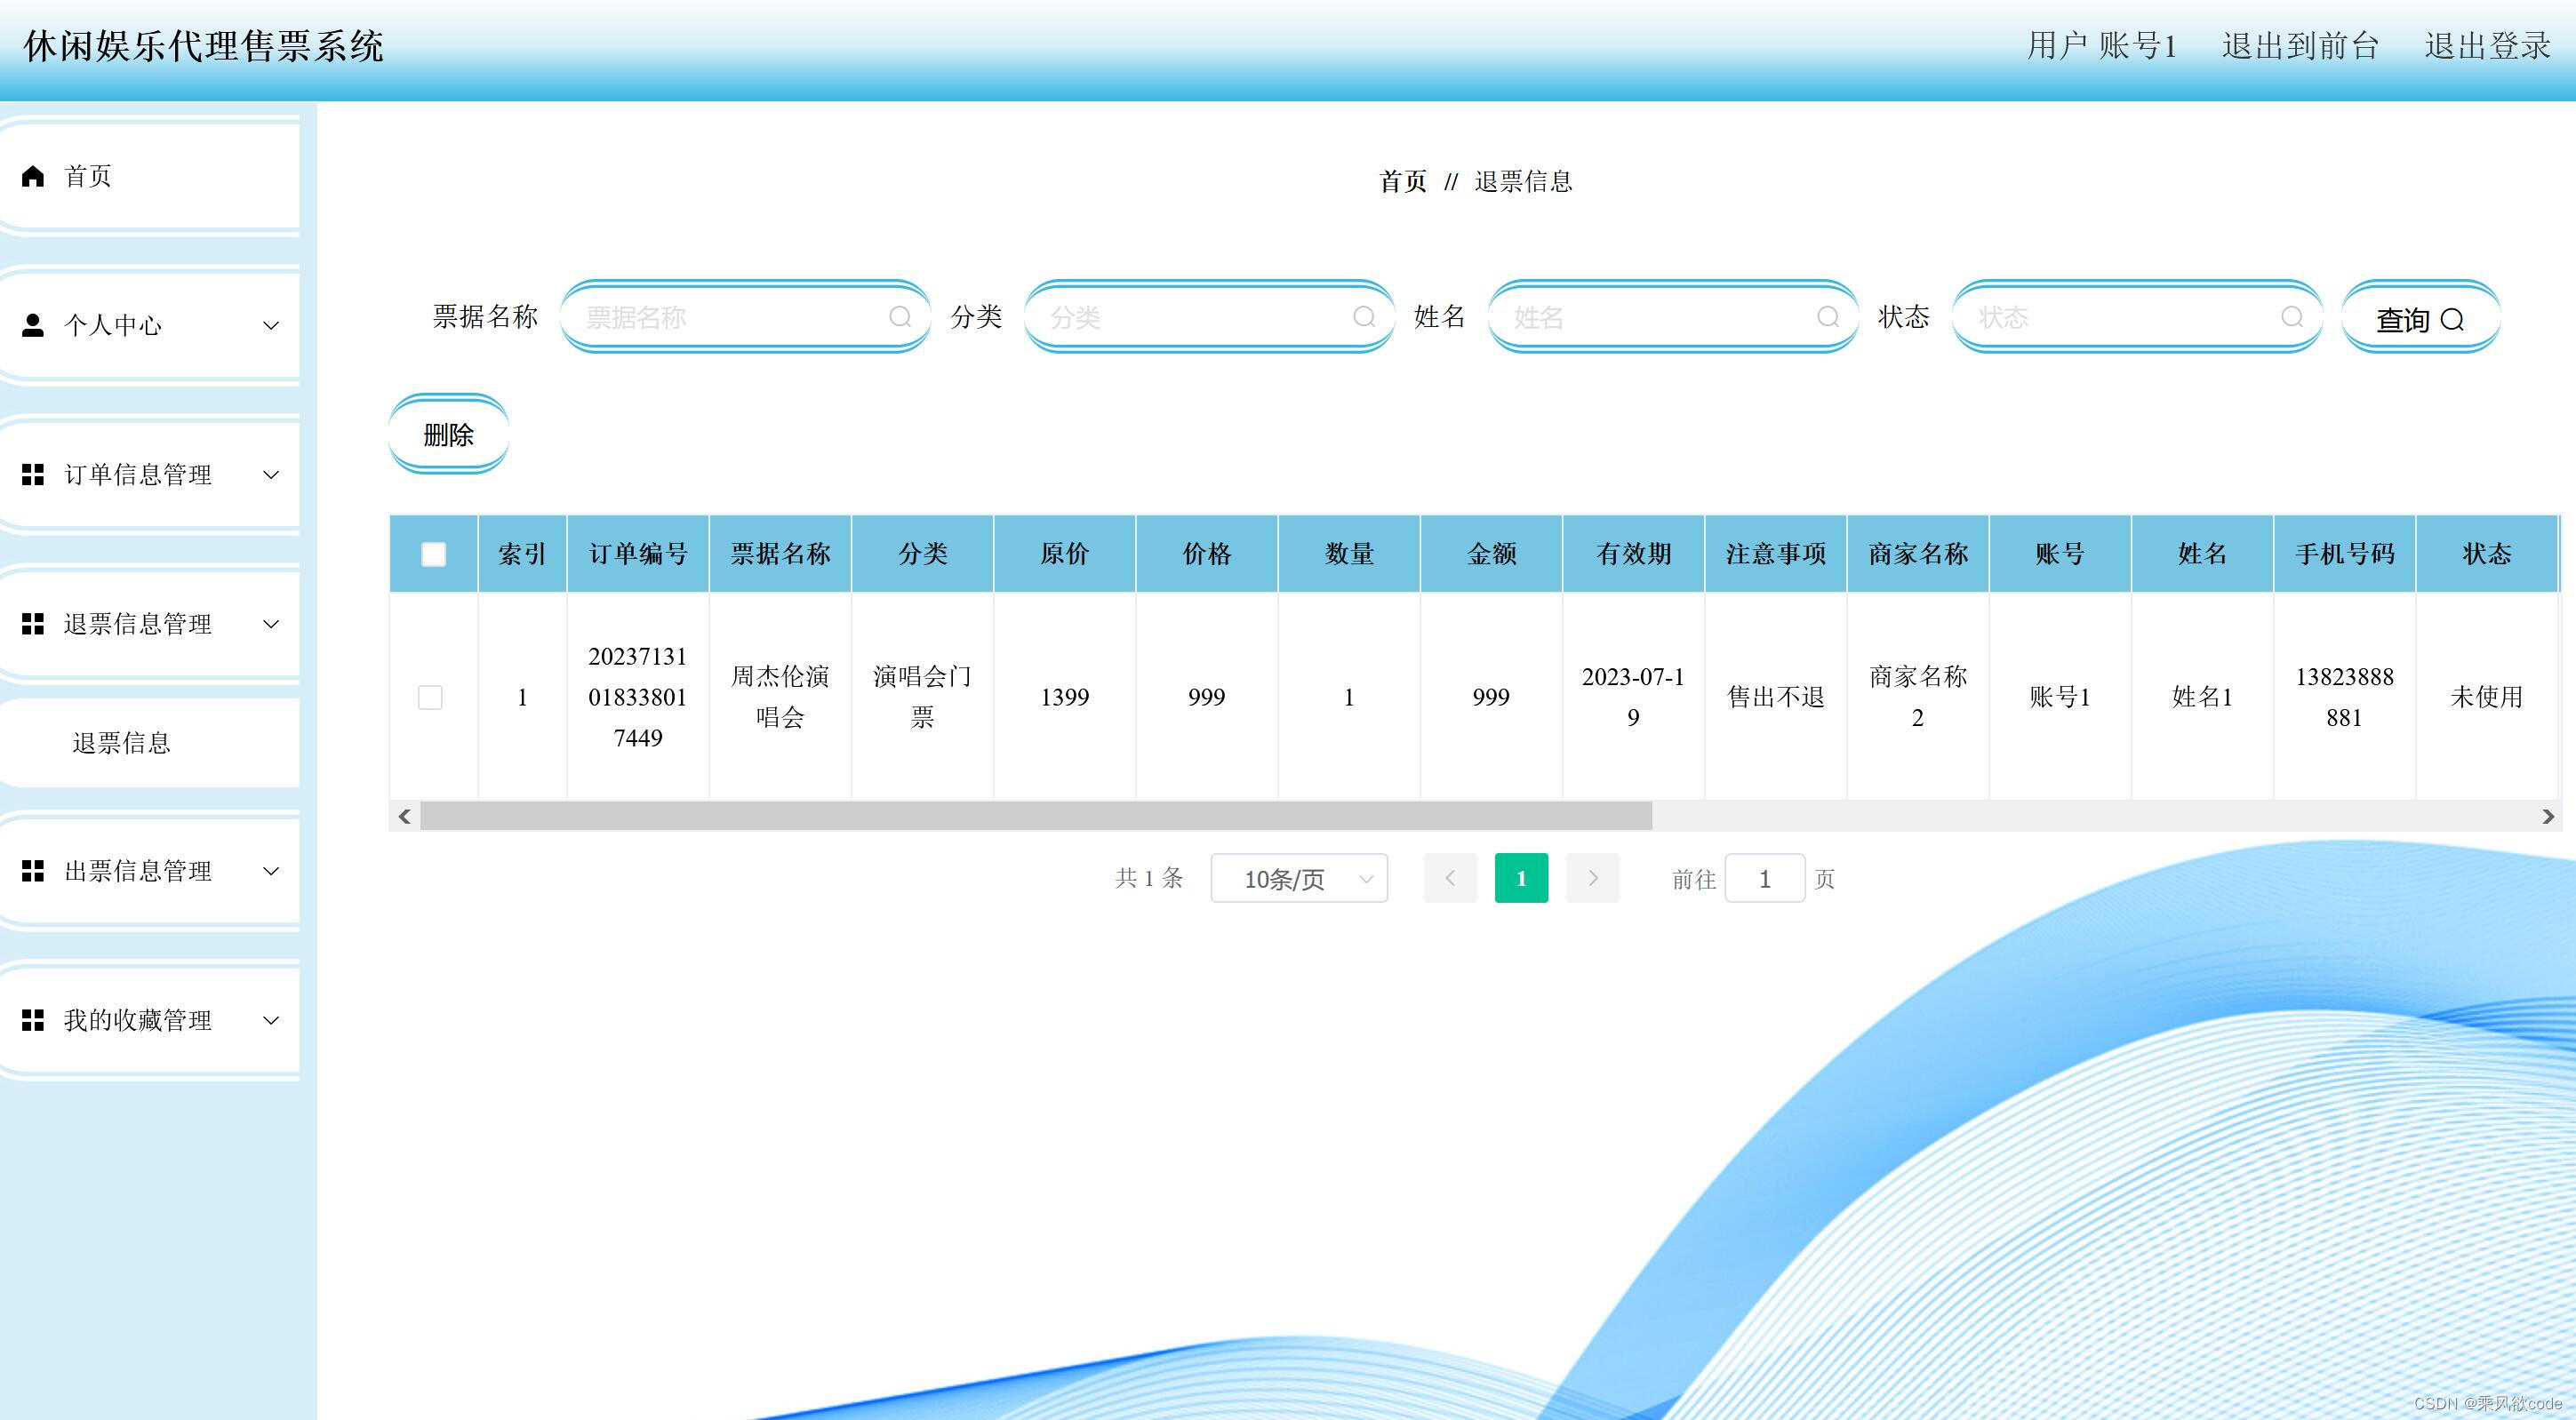Click the home icon next to 首页
Viewport: 2576px width, 1420px height.
(33, 176)
